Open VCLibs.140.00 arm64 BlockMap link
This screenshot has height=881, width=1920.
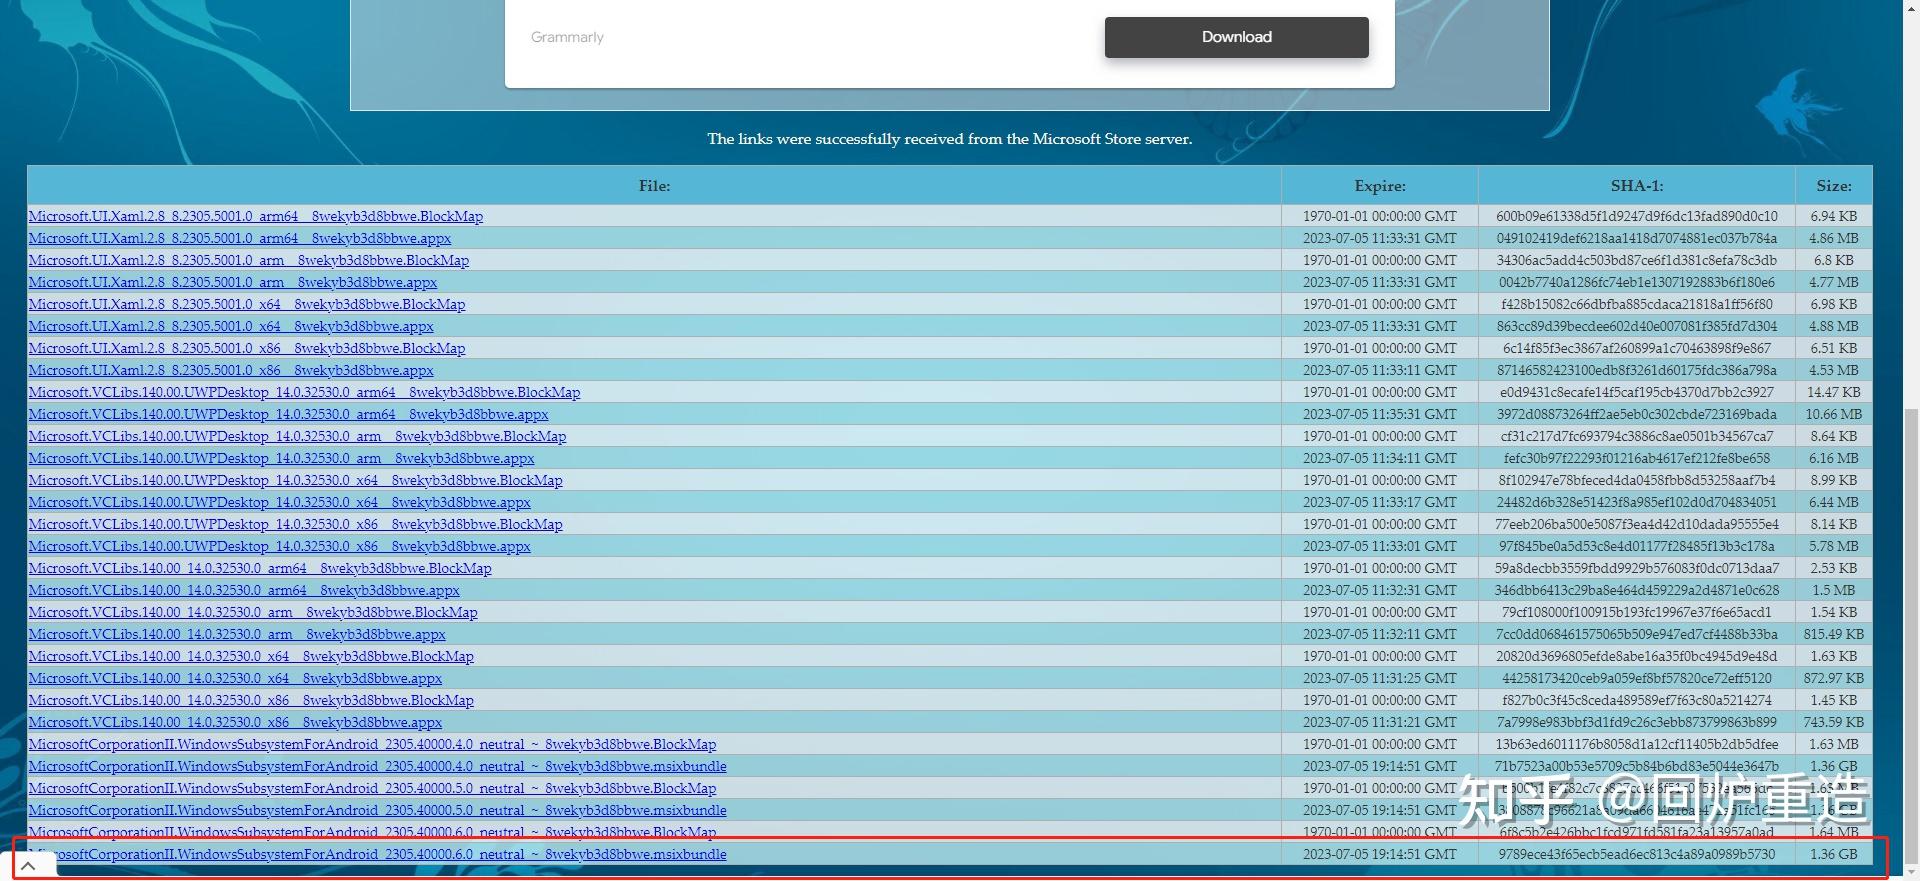[260, 568]
